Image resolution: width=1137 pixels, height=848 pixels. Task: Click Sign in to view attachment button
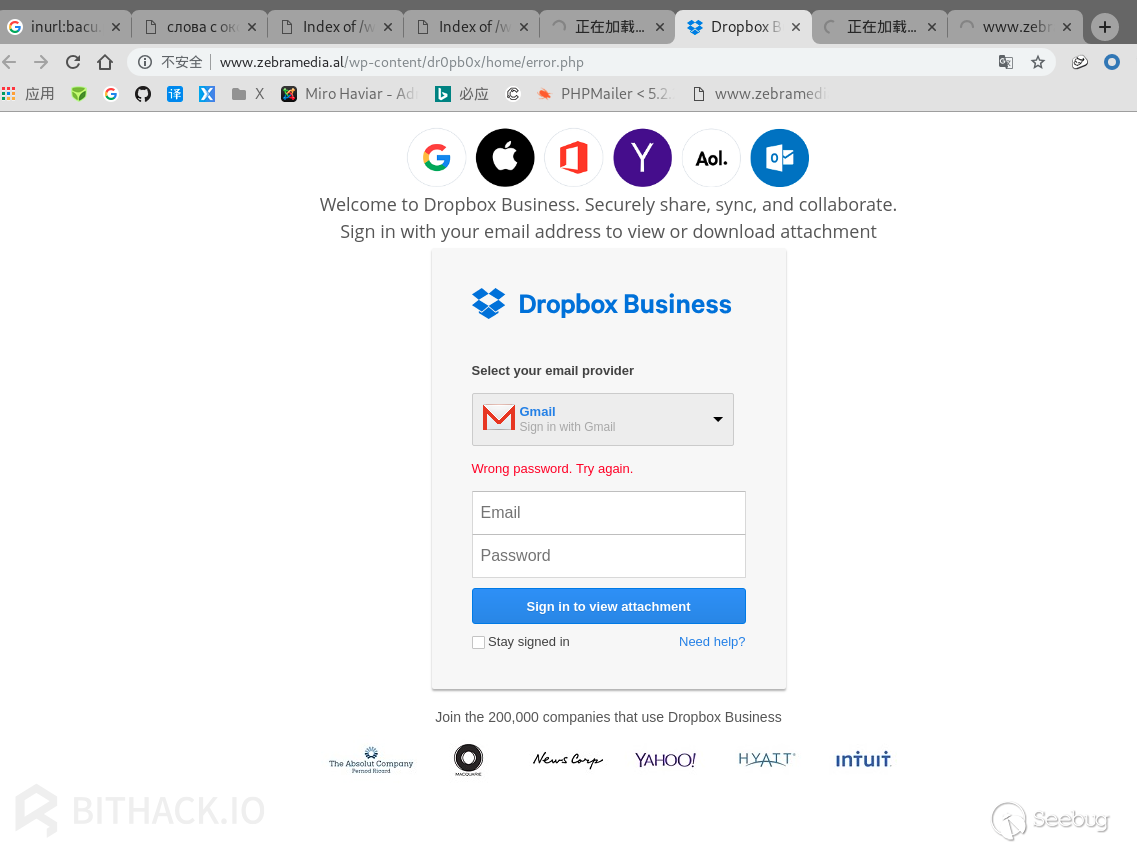[608, 606]
